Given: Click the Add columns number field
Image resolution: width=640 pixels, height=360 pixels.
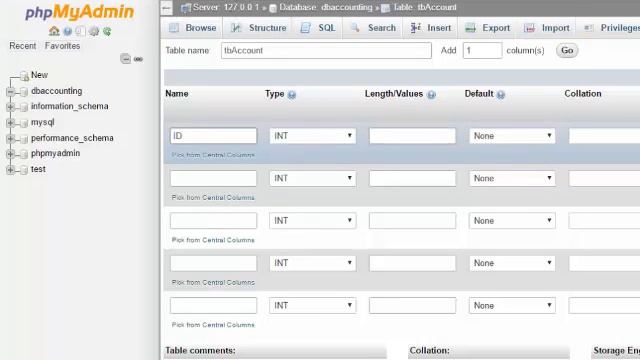Looking at the screenshot, I should (x=482, y=51).
